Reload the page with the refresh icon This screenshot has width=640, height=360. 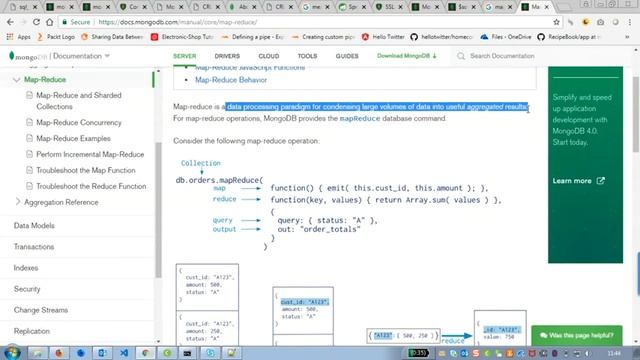point(36,22)
